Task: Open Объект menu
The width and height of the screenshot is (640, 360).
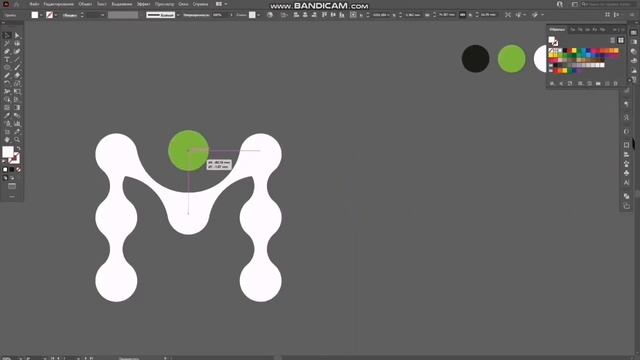Action: click(x=85, y=4)
